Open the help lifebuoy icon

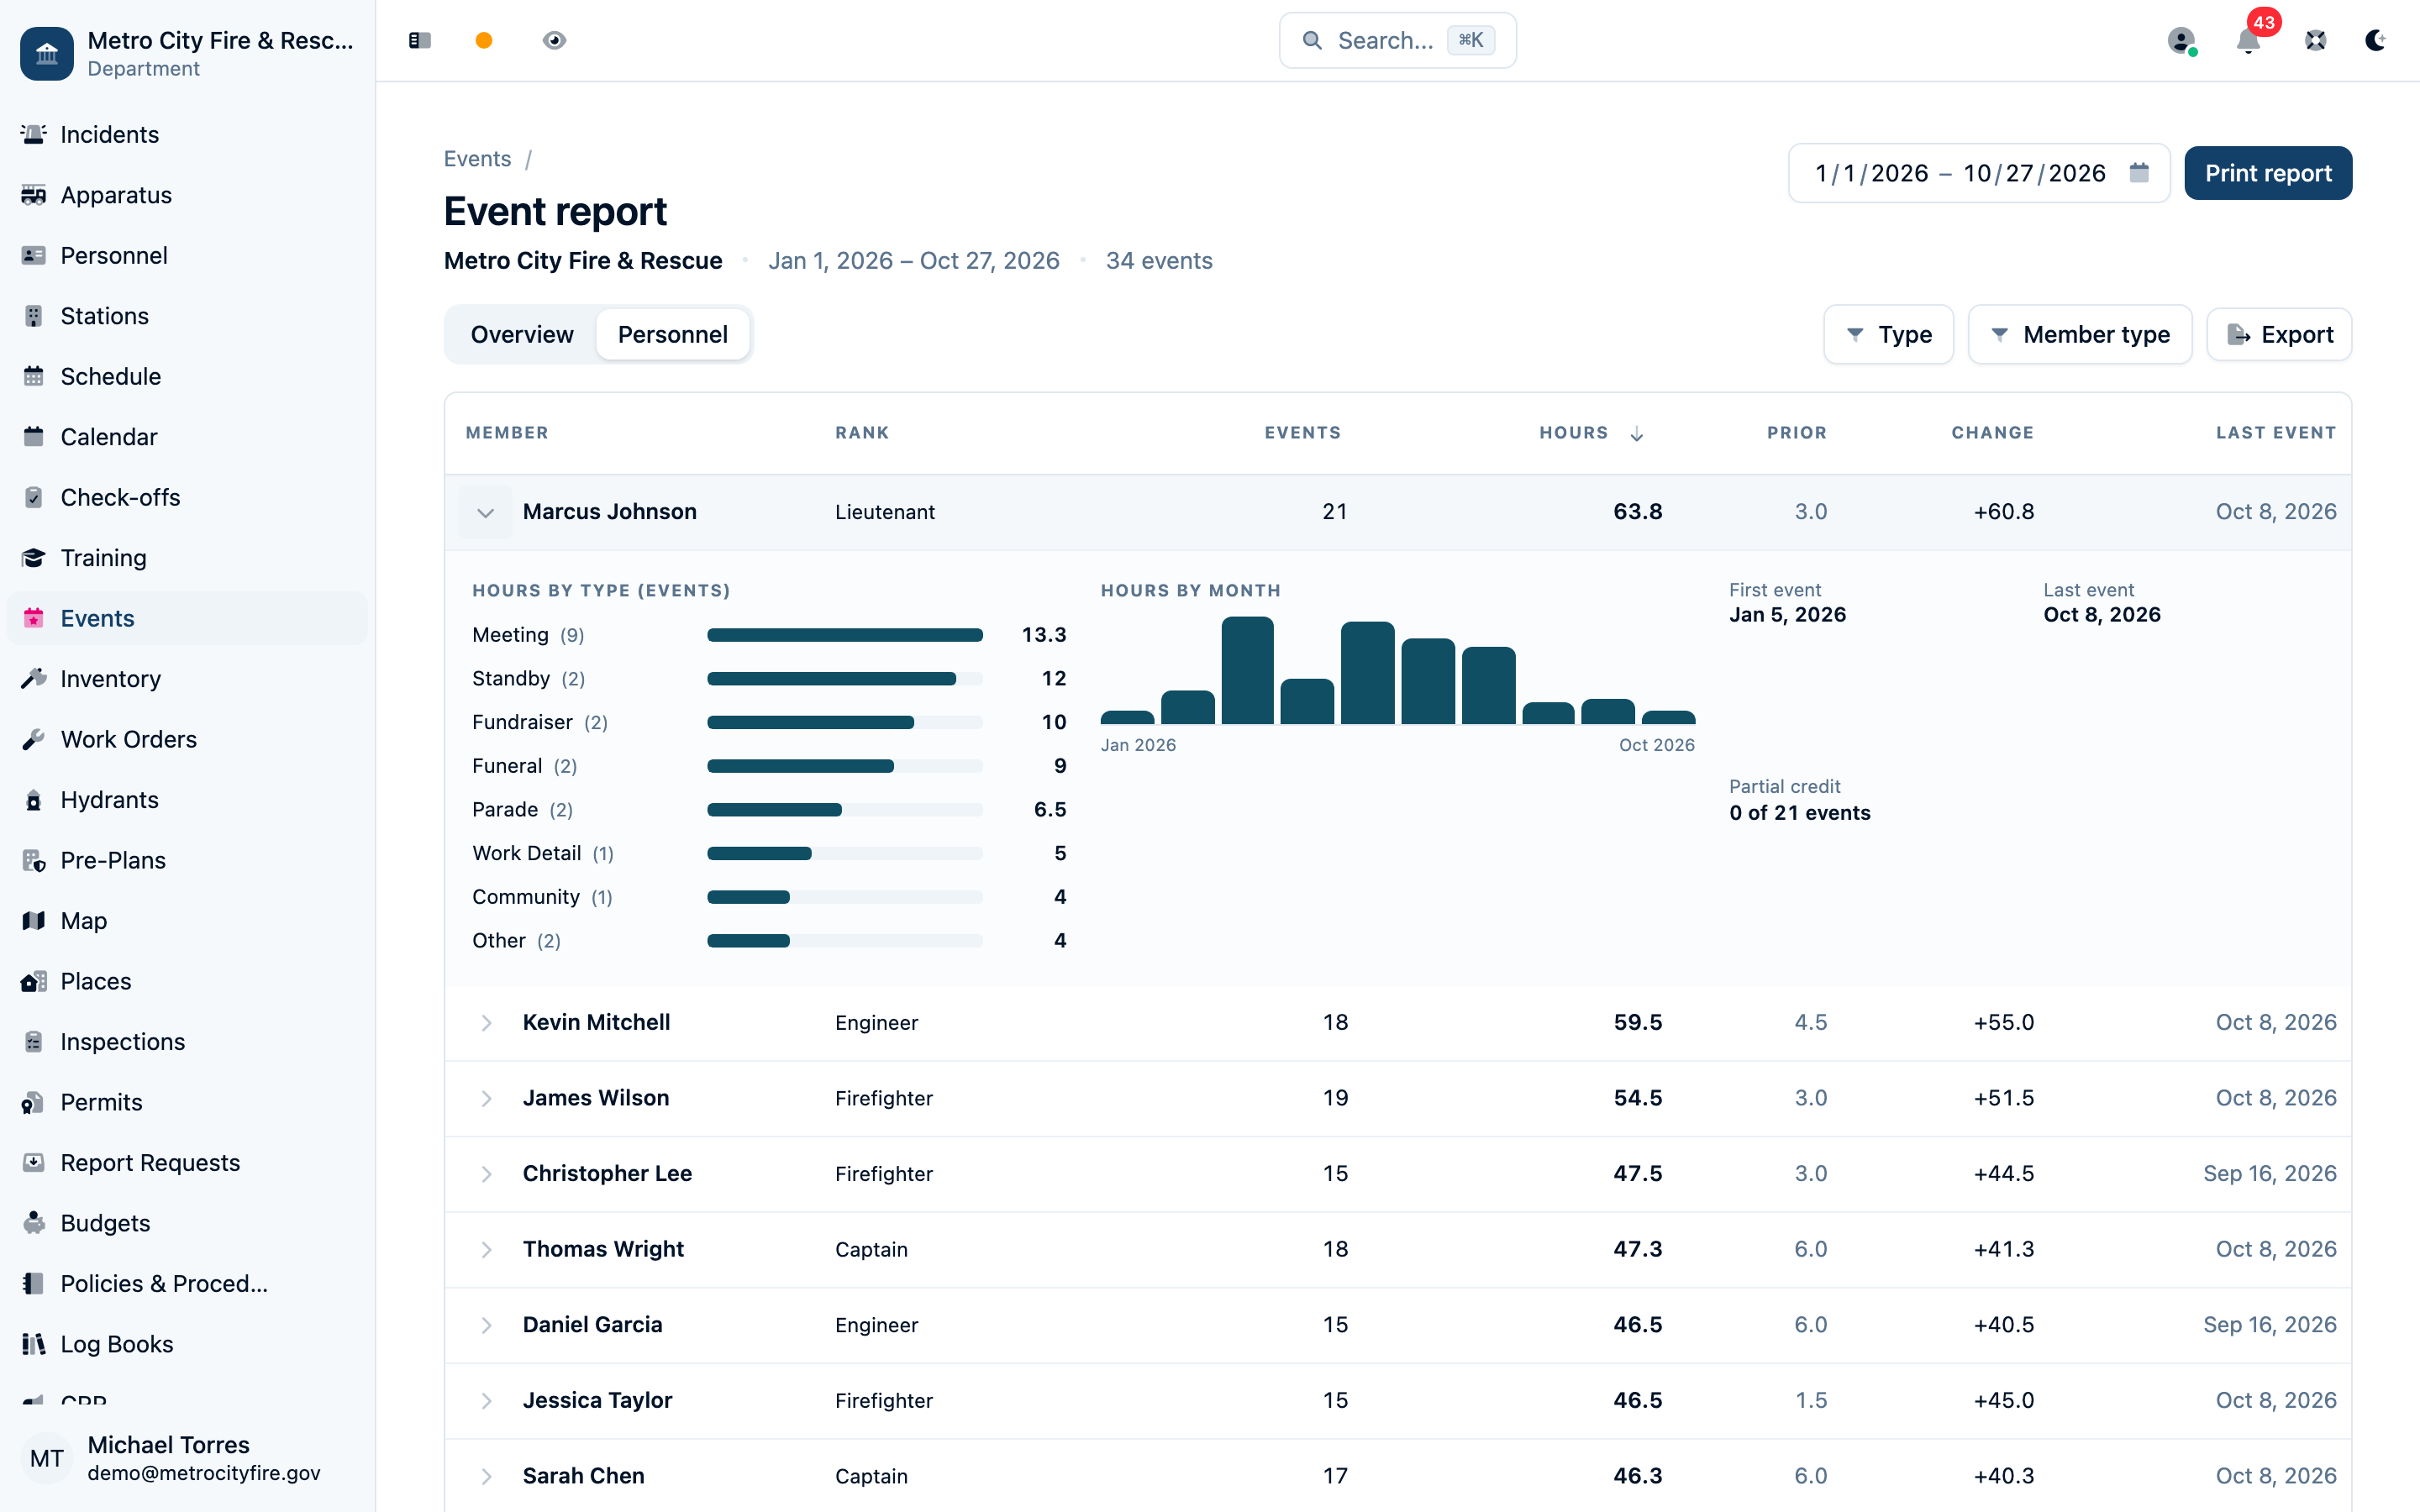click(2315, 40)
